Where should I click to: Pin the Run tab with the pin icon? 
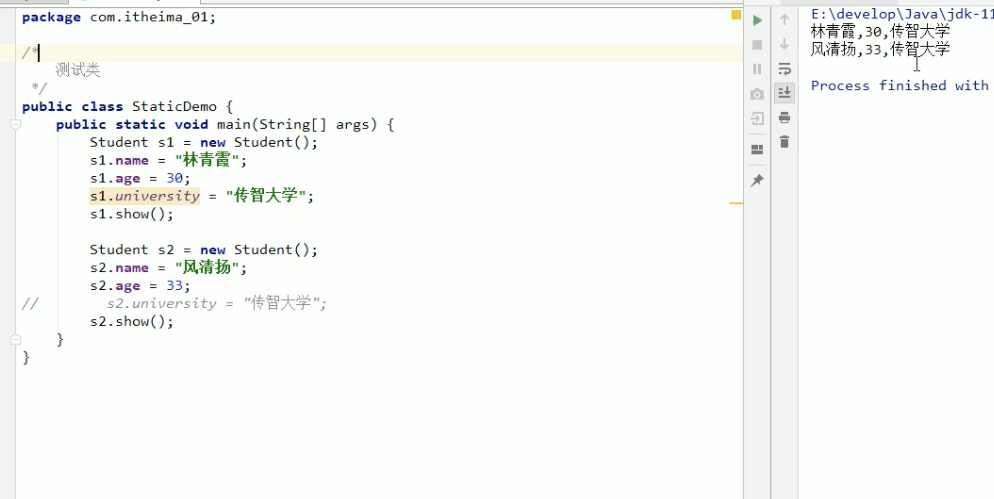tap(757, 181)
